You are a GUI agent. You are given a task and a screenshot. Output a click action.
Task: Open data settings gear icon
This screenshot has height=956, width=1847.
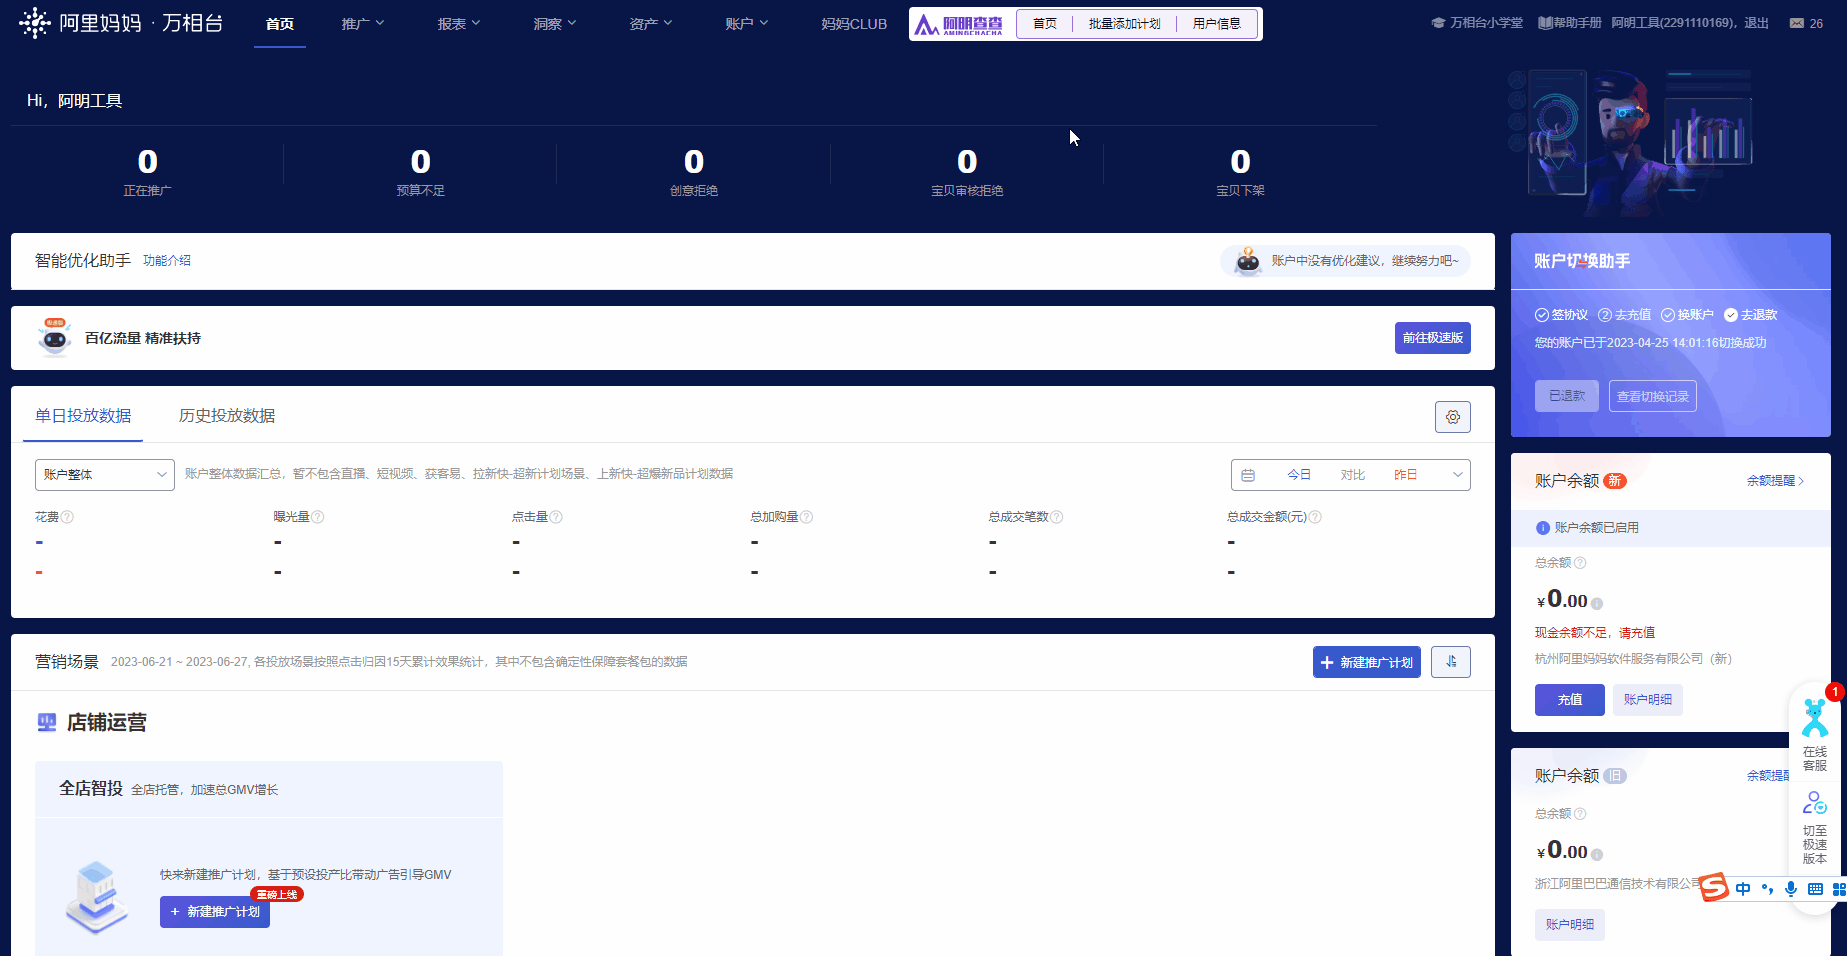[1453, 417]
